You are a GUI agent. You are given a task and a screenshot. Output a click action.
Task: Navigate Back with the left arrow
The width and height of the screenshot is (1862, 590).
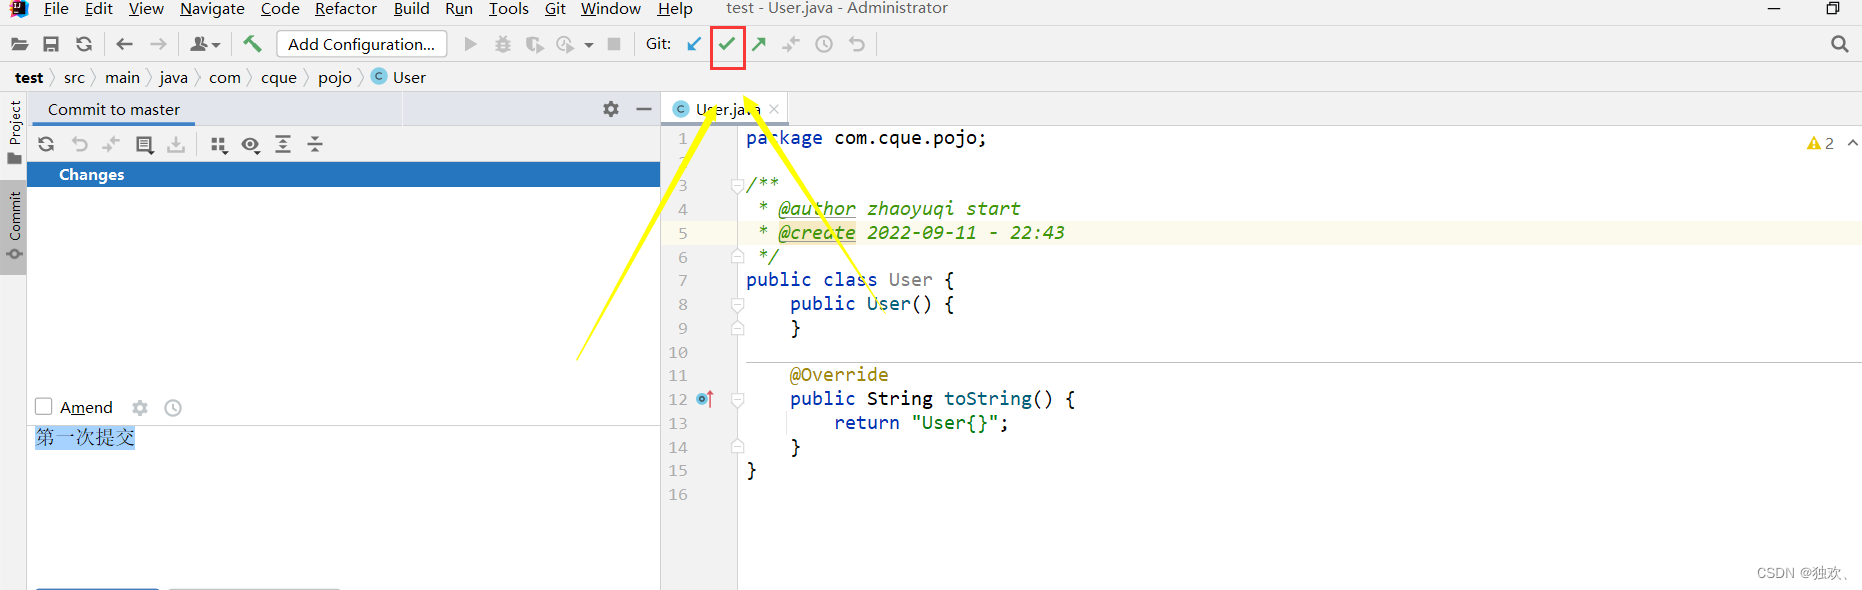(124, 44)
